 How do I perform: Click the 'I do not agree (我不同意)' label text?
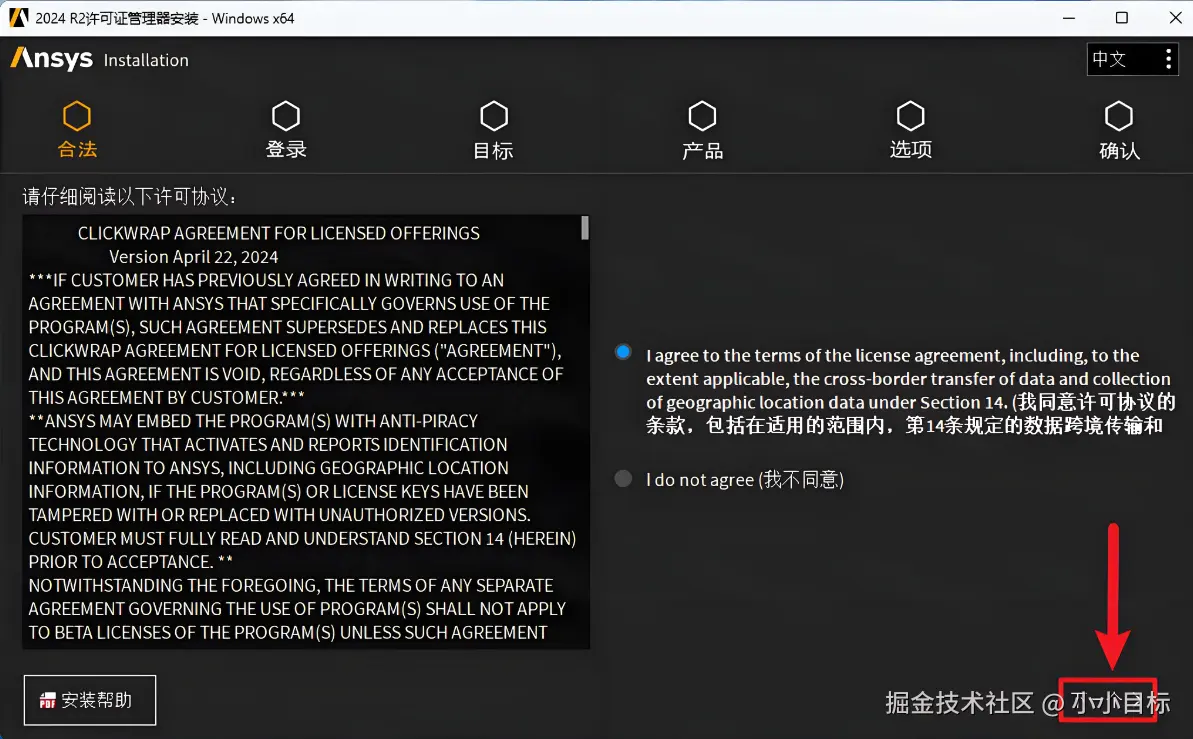745,479
